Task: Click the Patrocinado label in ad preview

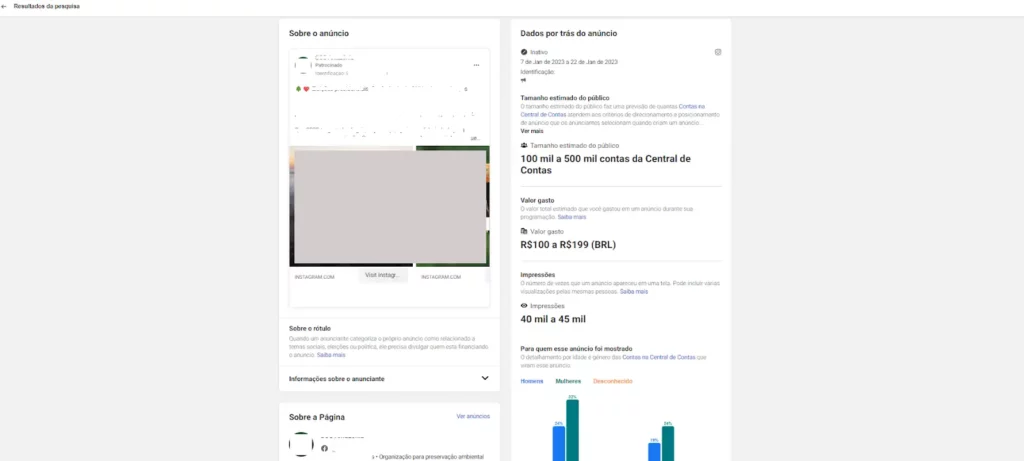Action: click(328, 65)
